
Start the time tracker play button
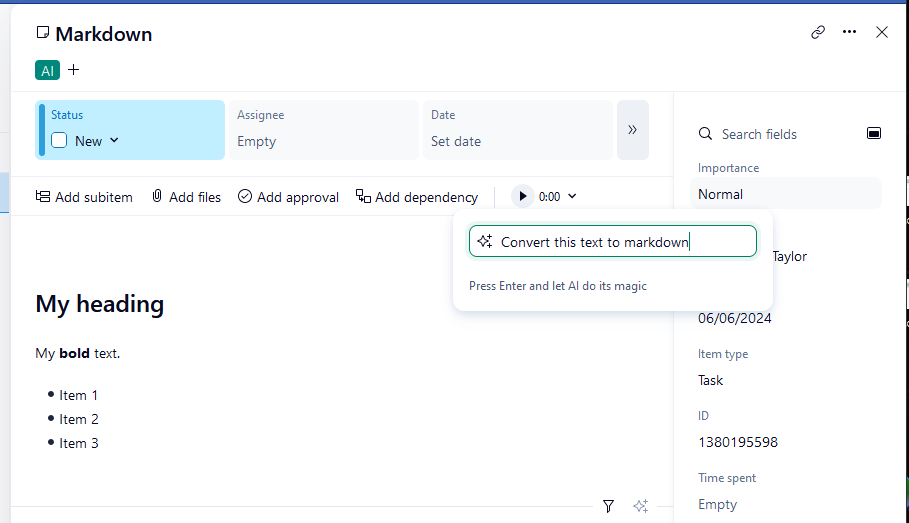522,197
